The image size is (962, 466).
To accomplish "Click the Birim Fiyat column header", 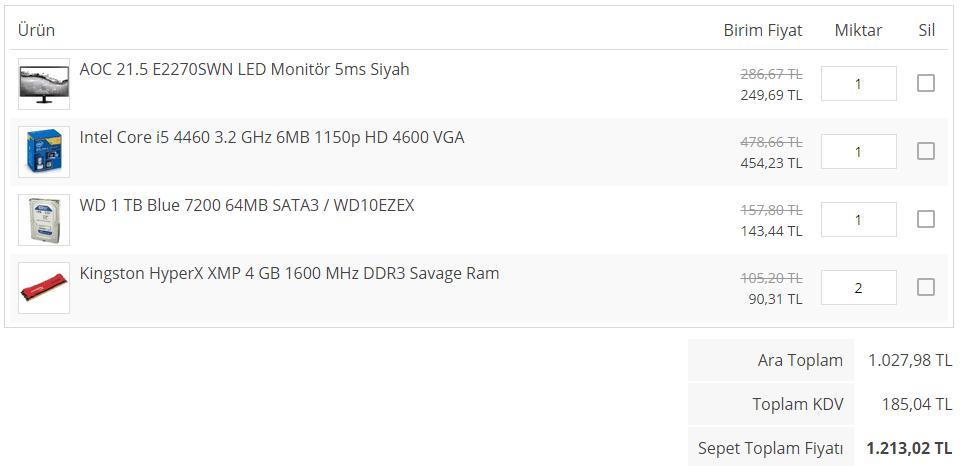I will point(763,30).
